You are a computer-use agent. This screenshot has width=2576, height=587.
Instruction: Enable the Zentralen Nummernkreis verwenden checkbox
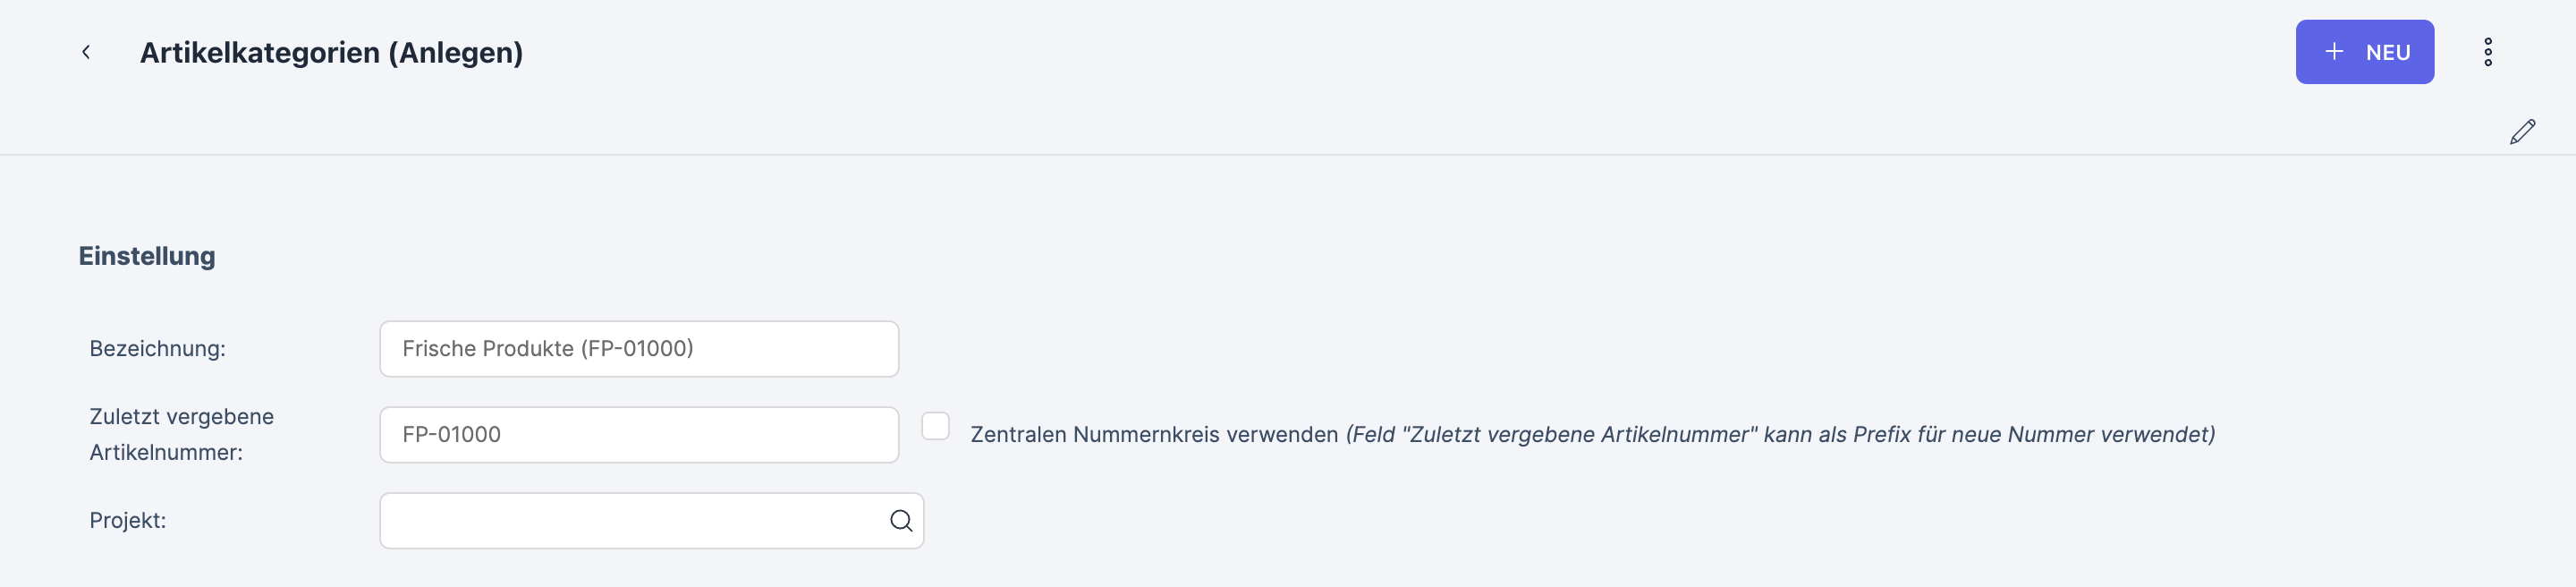pyautogui.click(x=935, y=426)
